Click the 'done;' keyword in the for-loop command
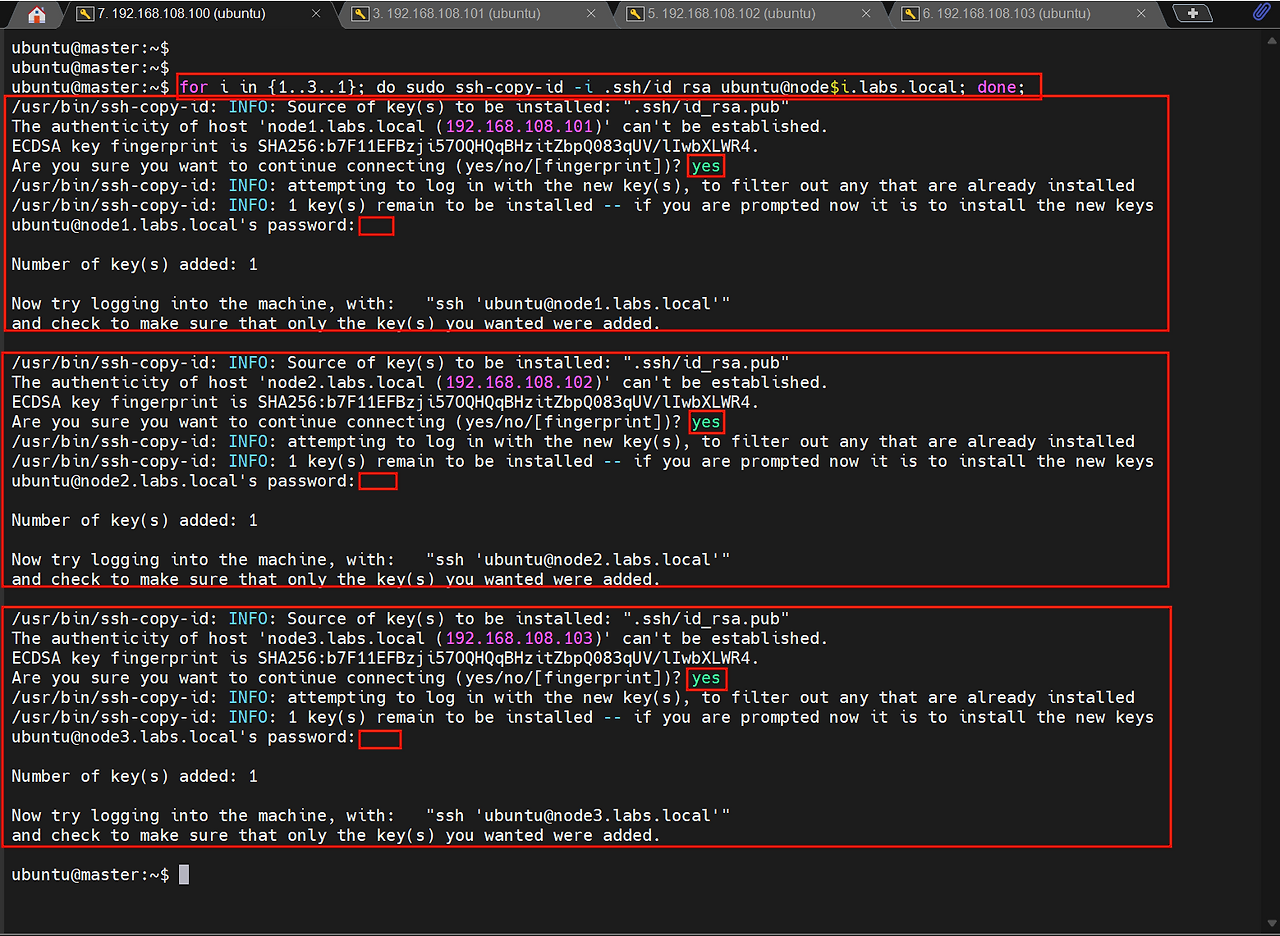 pyautogui.click(x=1001, y=87)
